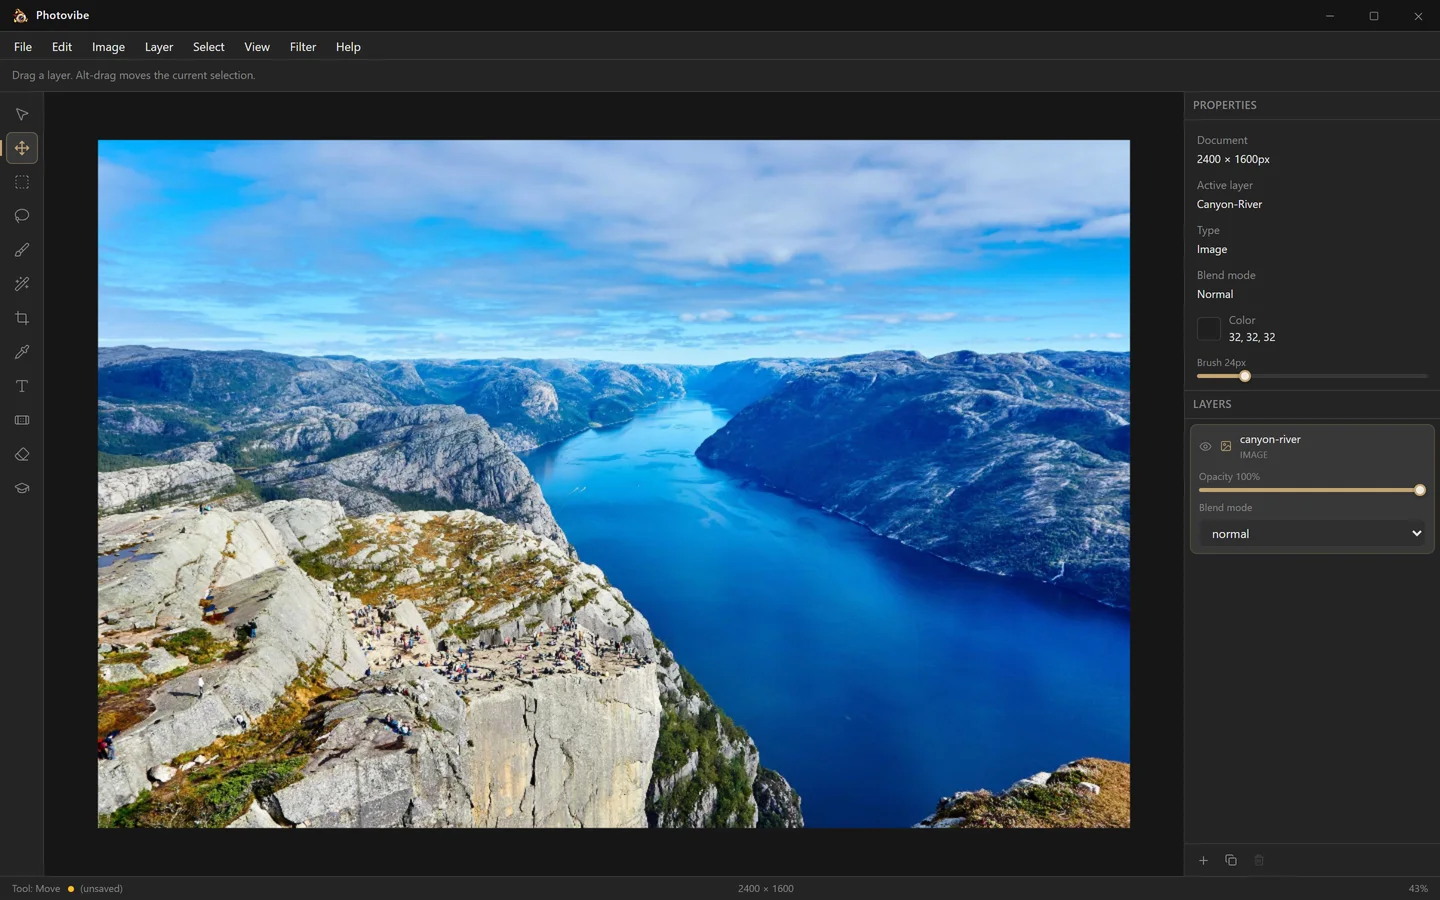Select the Magic Wand tool
The width and height of the screenshot is (1440, 900).
click(22, 284)
